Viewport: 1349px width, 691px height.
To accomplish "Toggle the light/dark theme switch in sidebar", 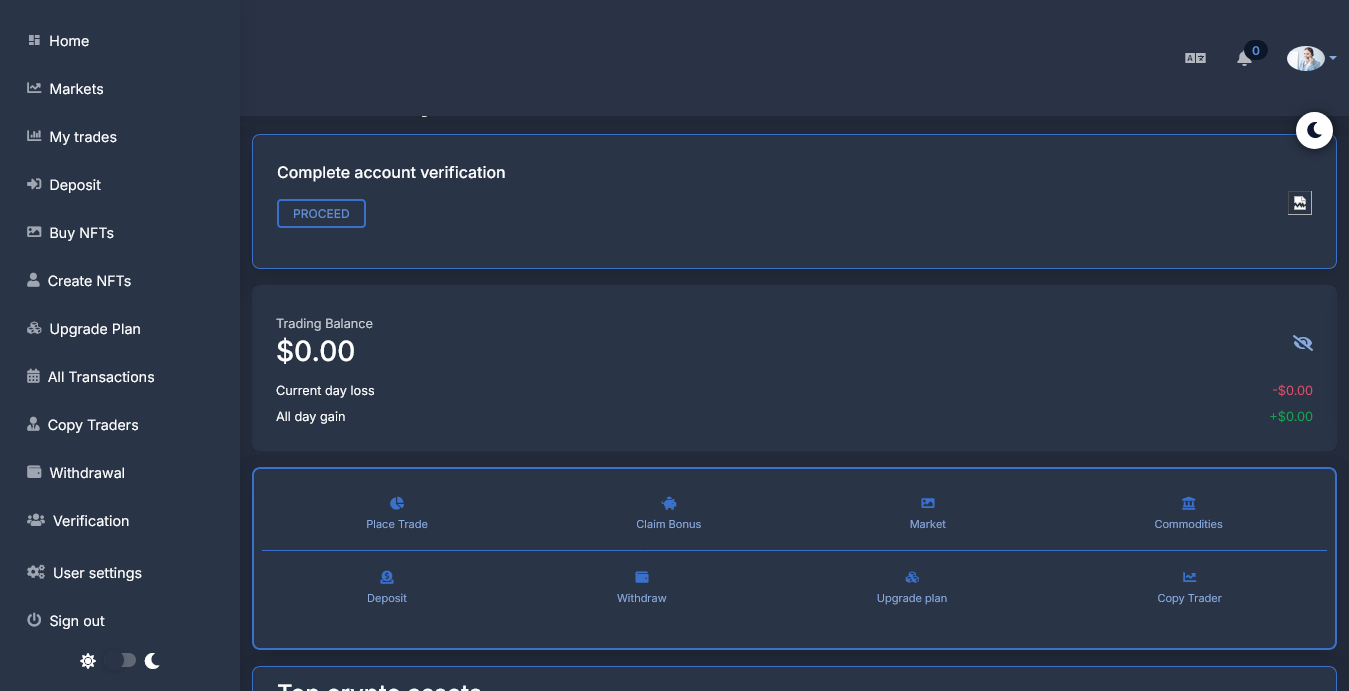I will (x=120, y=660).
